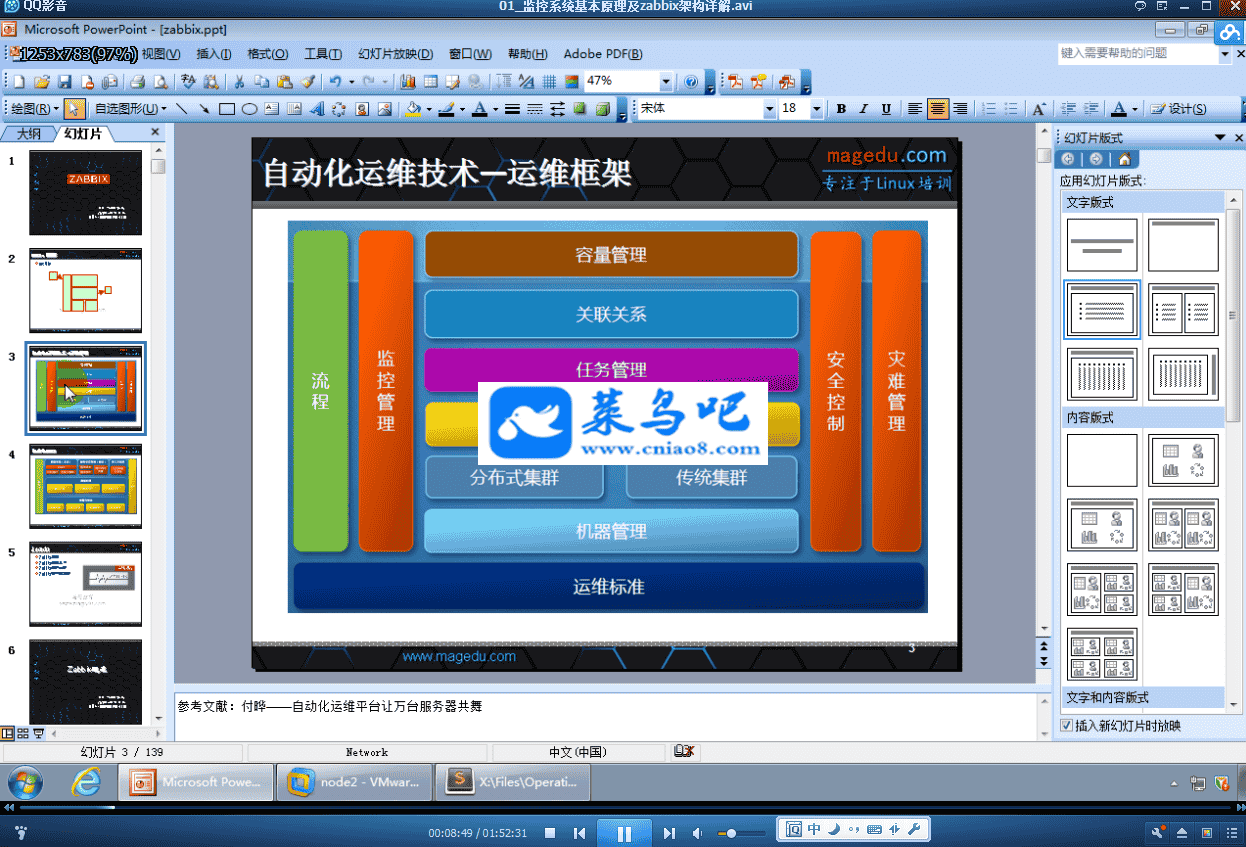This screenshot has height=847, width=1246.
Task: Toggle center text alignment
Action: pos(937,109)
